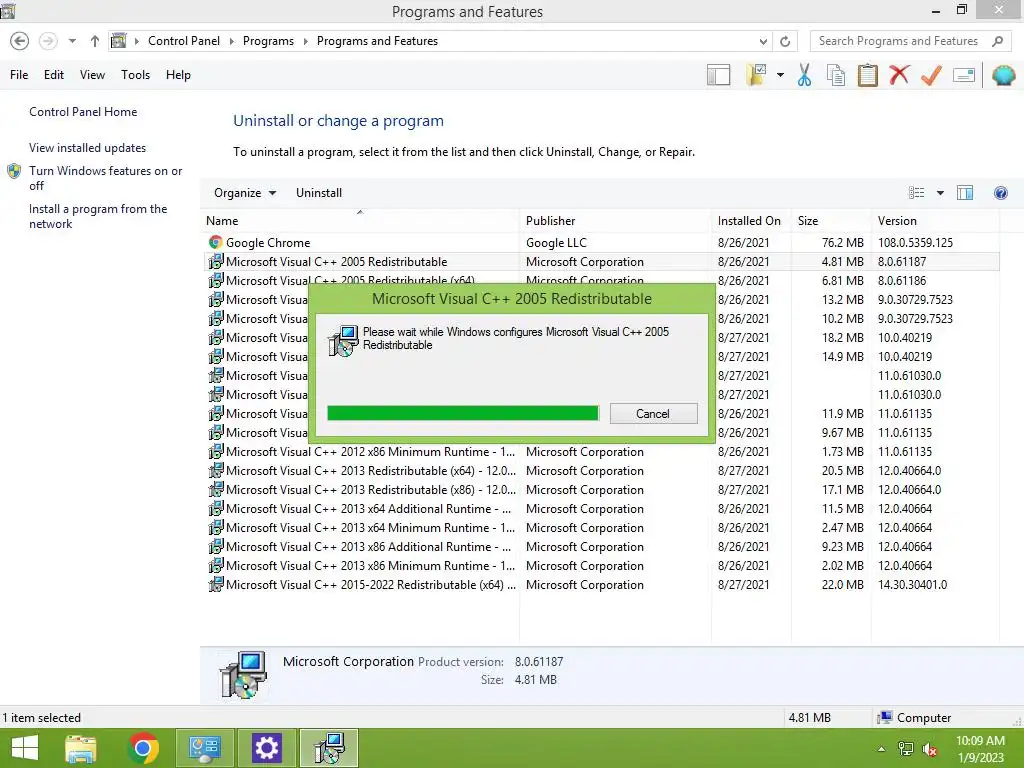The image size is (1024, 768).
Task: Open the File menu
Action: pyautogui.click(x=19, y=74)
